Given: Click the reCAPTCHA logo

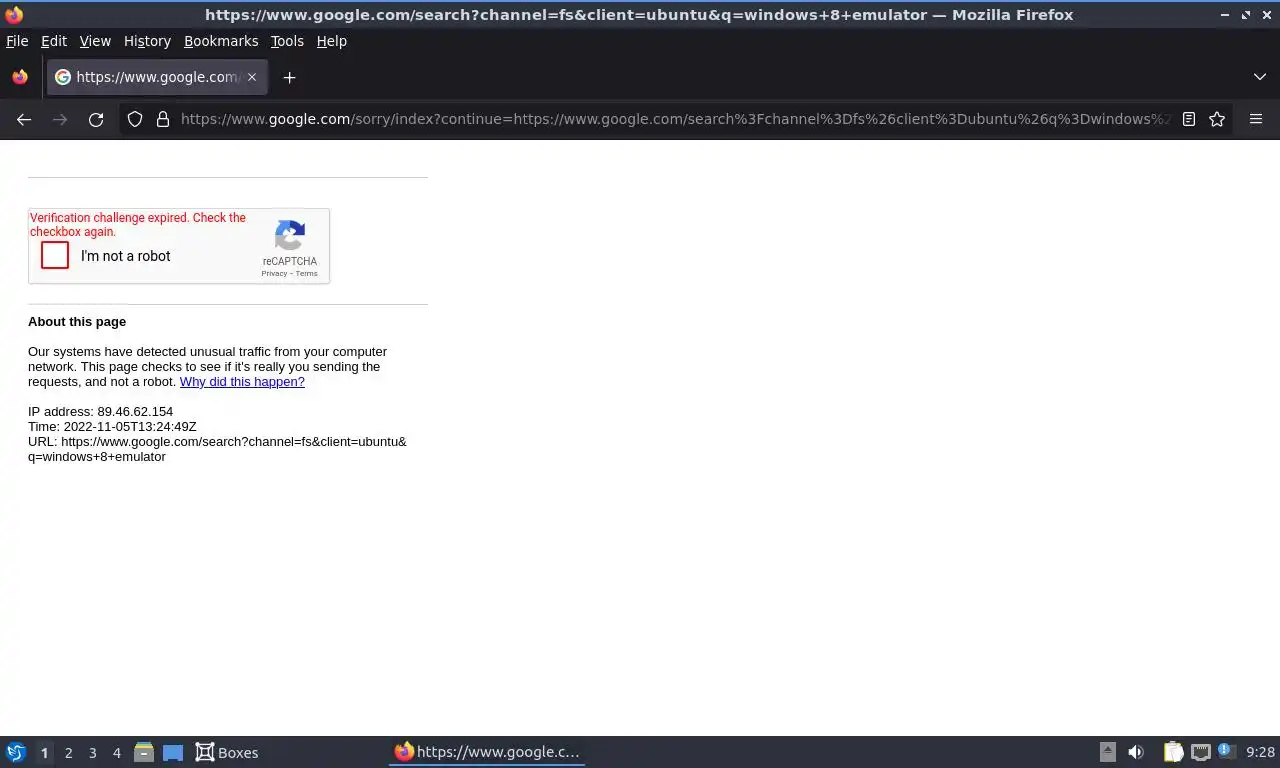Looking at the screenshot, I should [290, 236].
